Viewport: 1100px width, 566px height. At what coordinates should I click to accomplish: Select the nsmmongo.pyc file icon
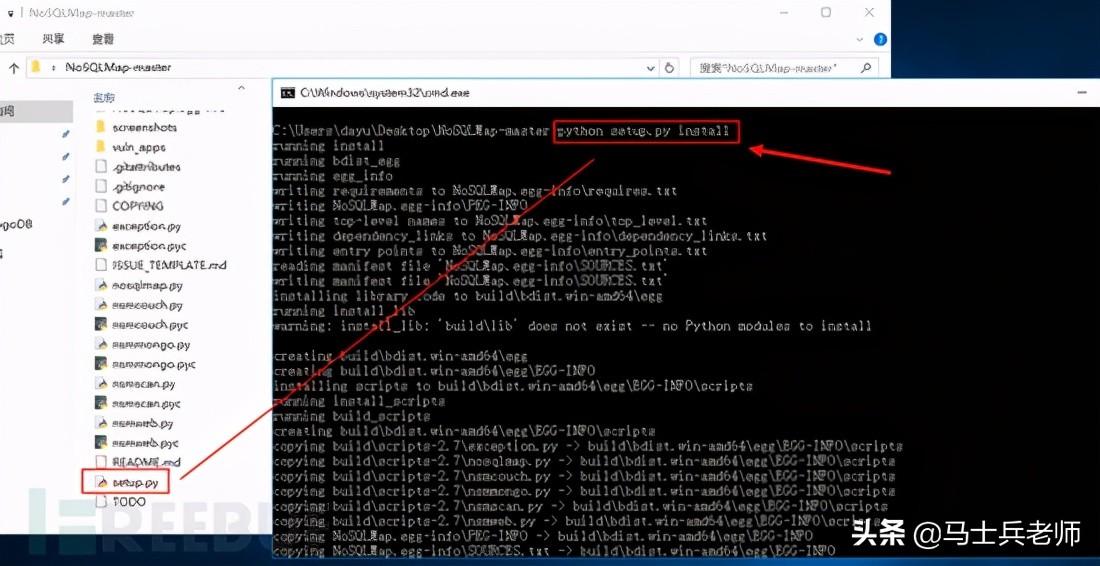coord(100,364)
